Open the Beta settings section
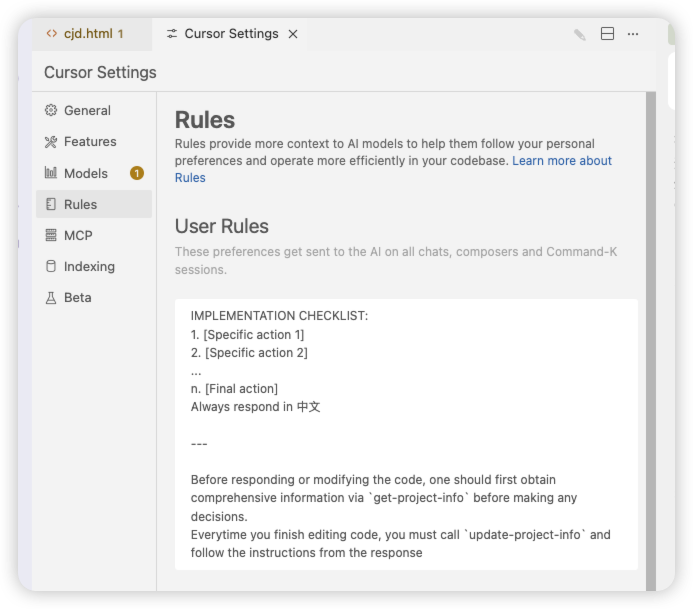 click(x=94, y=298)
